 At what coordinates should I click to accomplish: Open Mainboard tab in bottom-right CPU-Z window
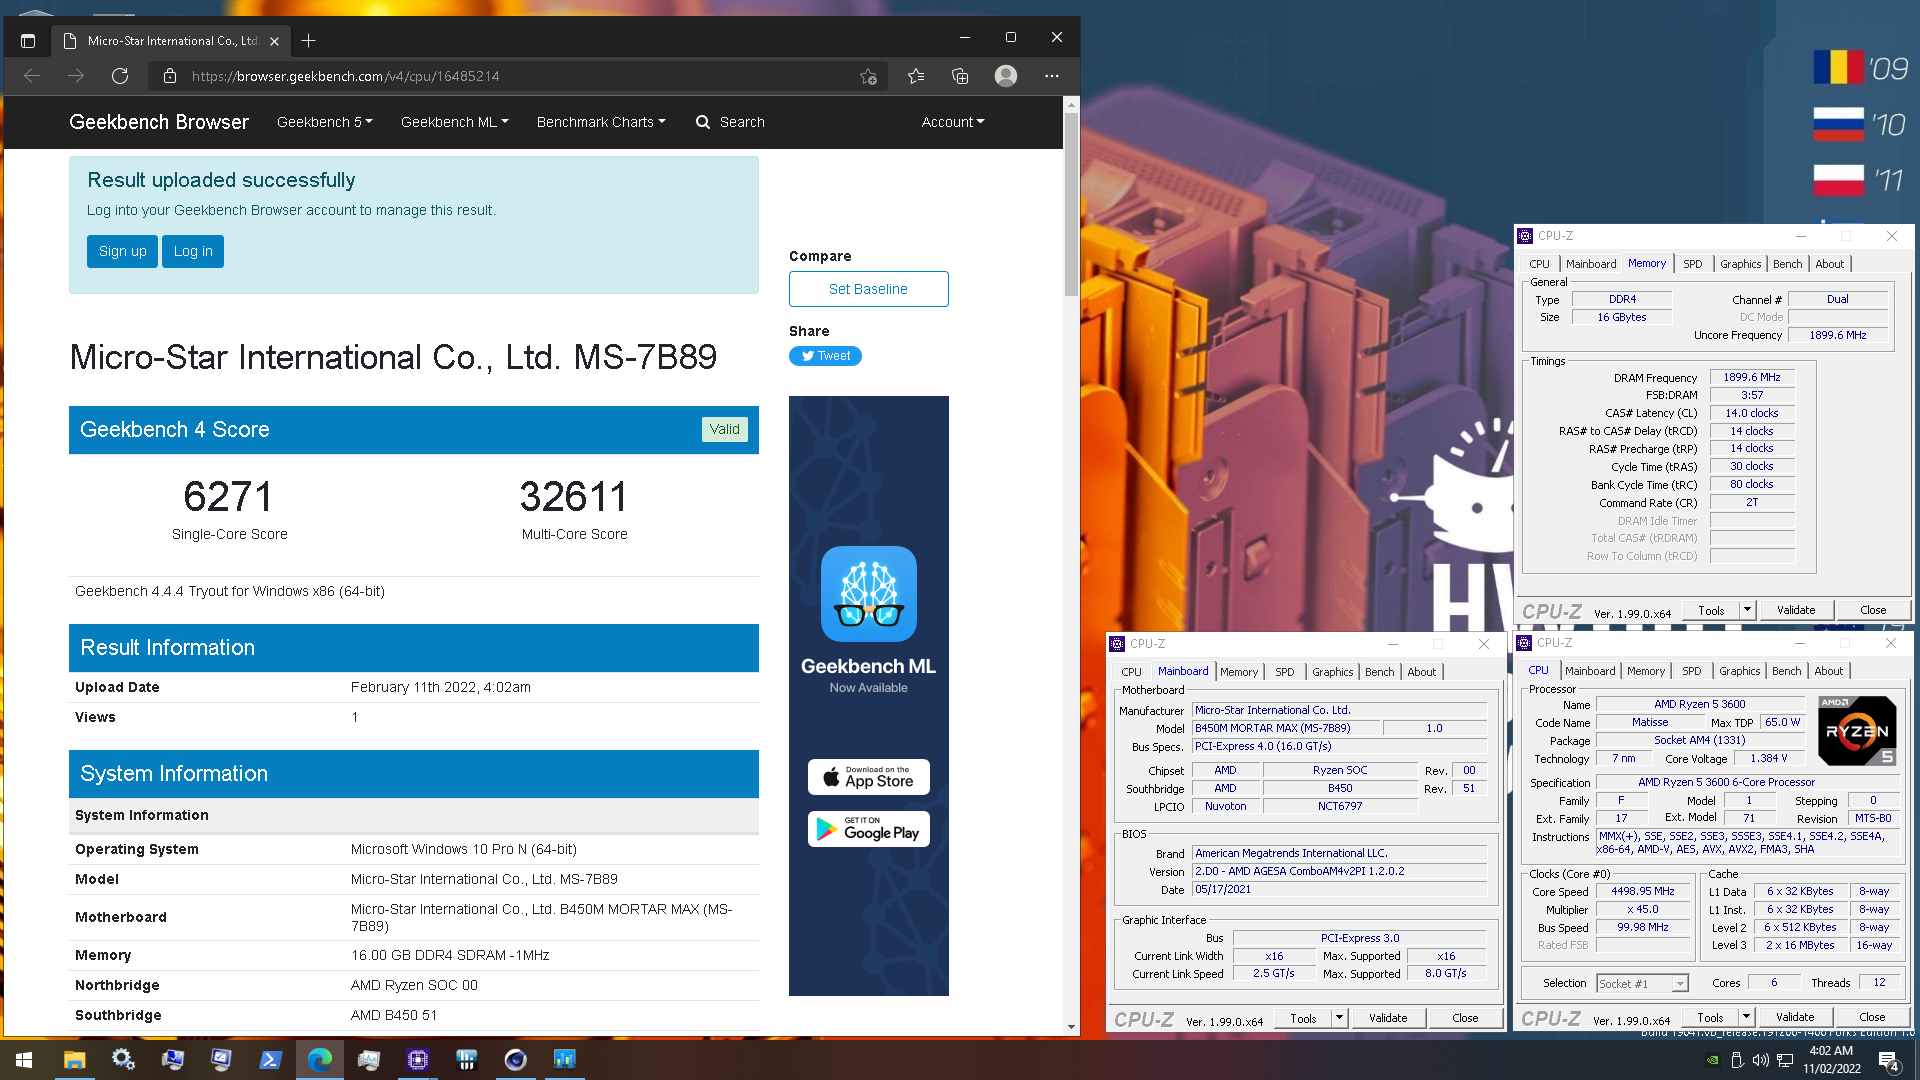(x=1590, y=671)
